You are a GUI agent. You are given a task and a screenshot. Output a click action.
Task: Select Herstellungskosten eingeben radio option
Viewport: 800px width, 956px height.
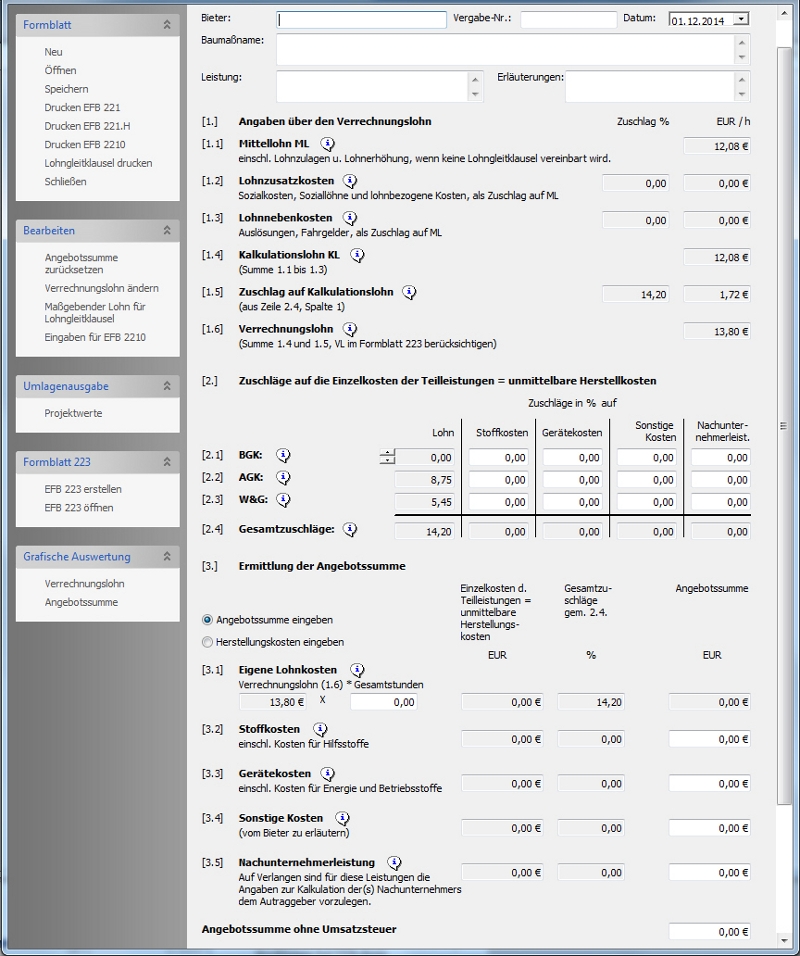[x=208, y=642]
